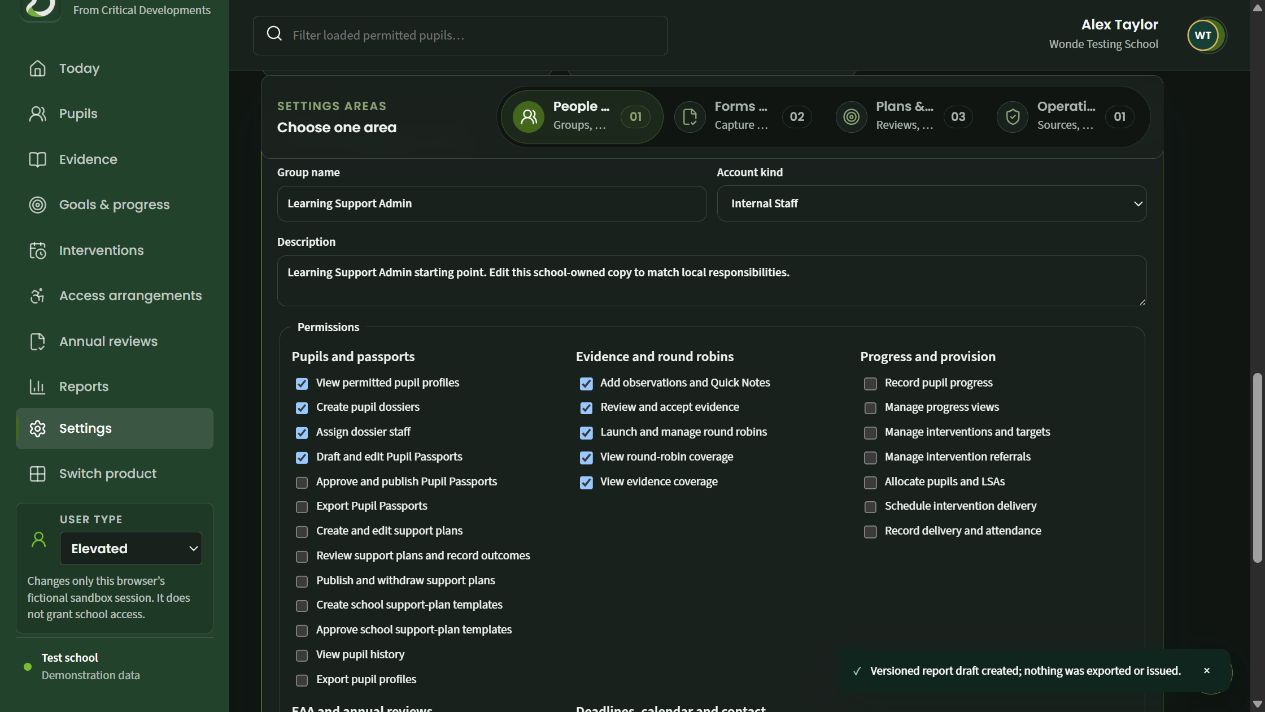Uncheck Review and accept evidence
Screen dimensions: 1265x712
tap(586, 408)
